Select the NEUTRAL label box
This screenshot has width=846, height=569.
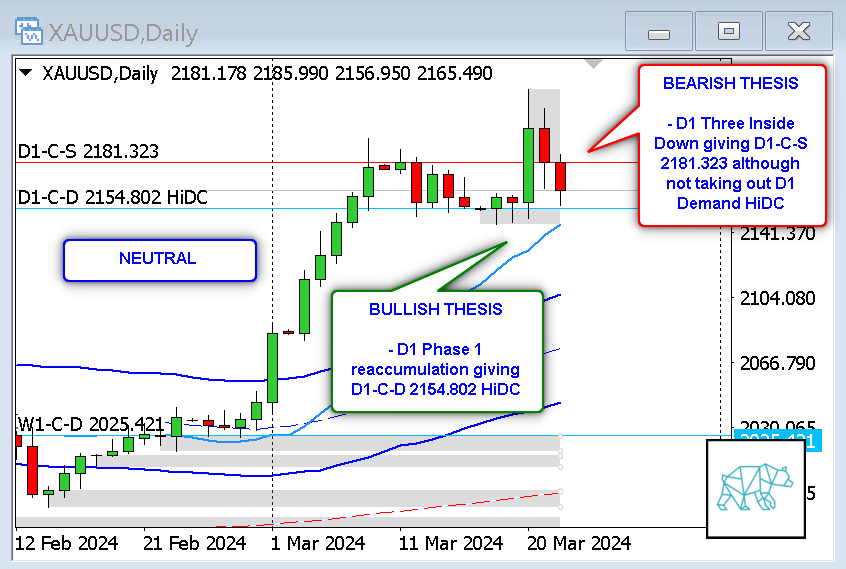pos(159,259)
